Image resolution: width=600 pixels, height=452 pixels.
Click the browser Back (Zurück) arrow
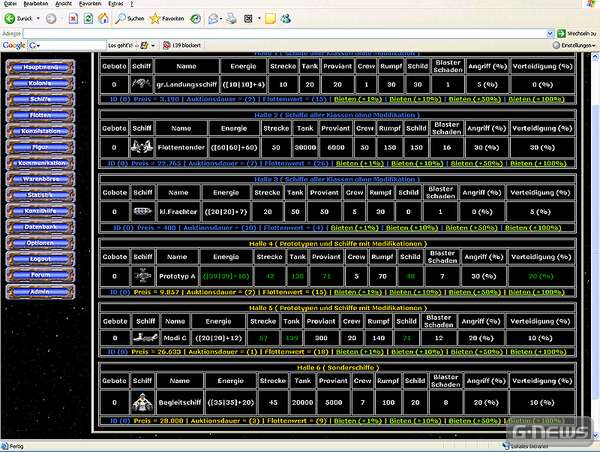[x=10, y=18]
